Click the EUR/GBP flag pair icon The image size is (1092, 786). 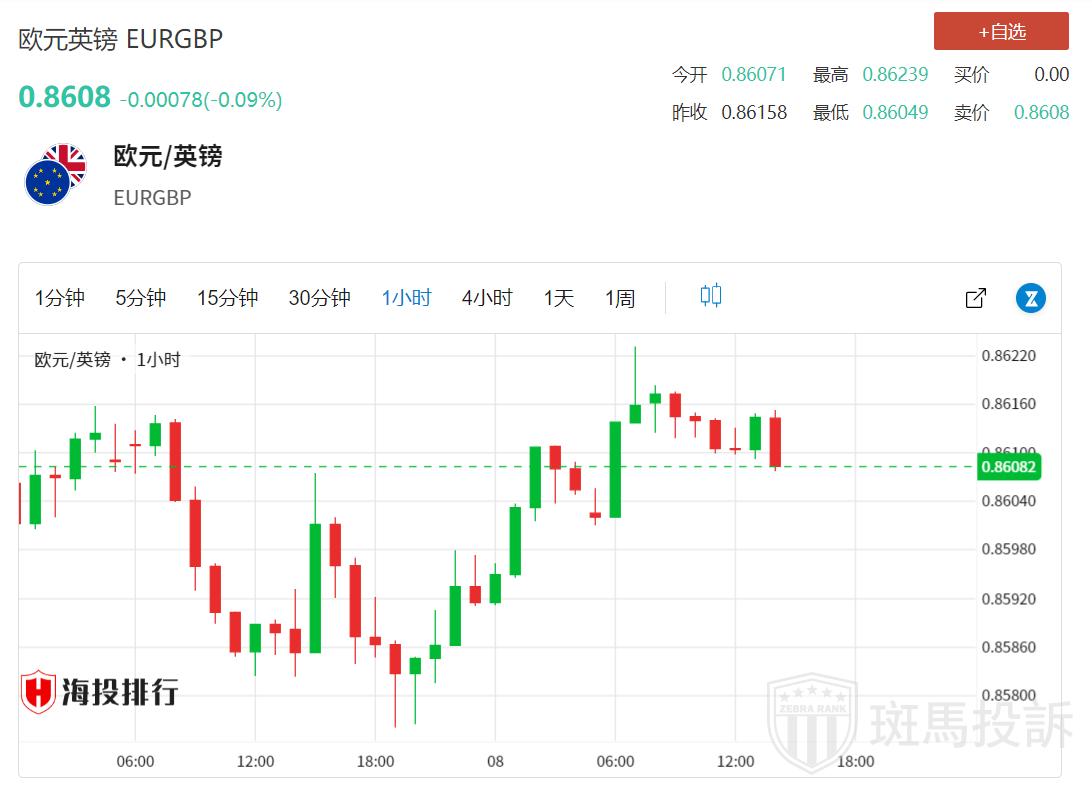(56, 176)
